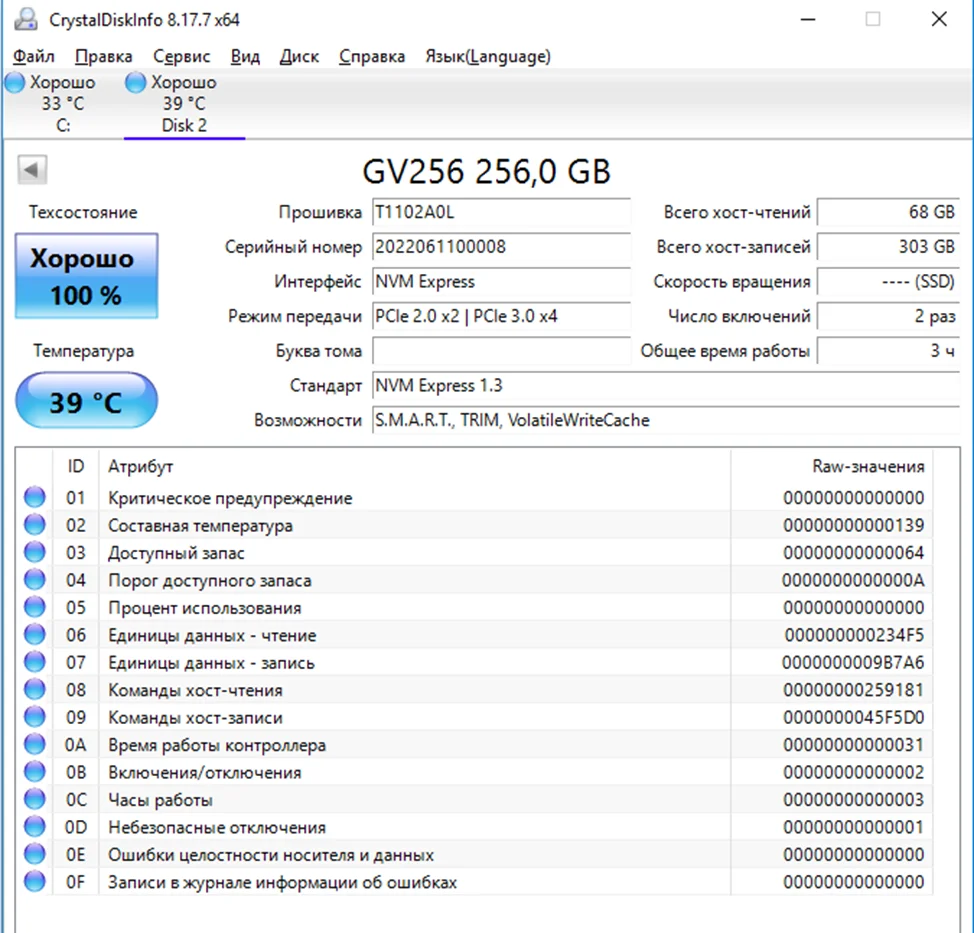The width and height of the screenshot is (974, 933).
Task: Select the Составная температура attribute row
Action: pyautogui.click(x=400, y=525)
